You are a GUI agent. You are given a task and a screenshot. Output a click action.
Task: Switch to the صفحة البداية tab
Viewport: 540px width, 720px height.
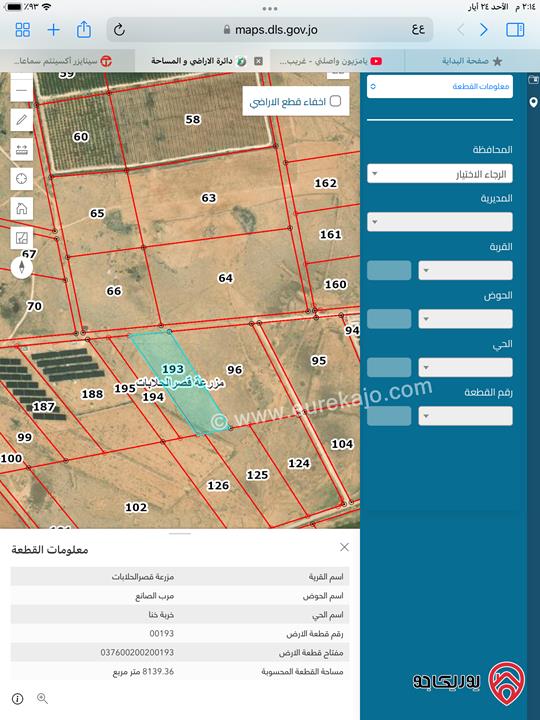tap(472, 61)
